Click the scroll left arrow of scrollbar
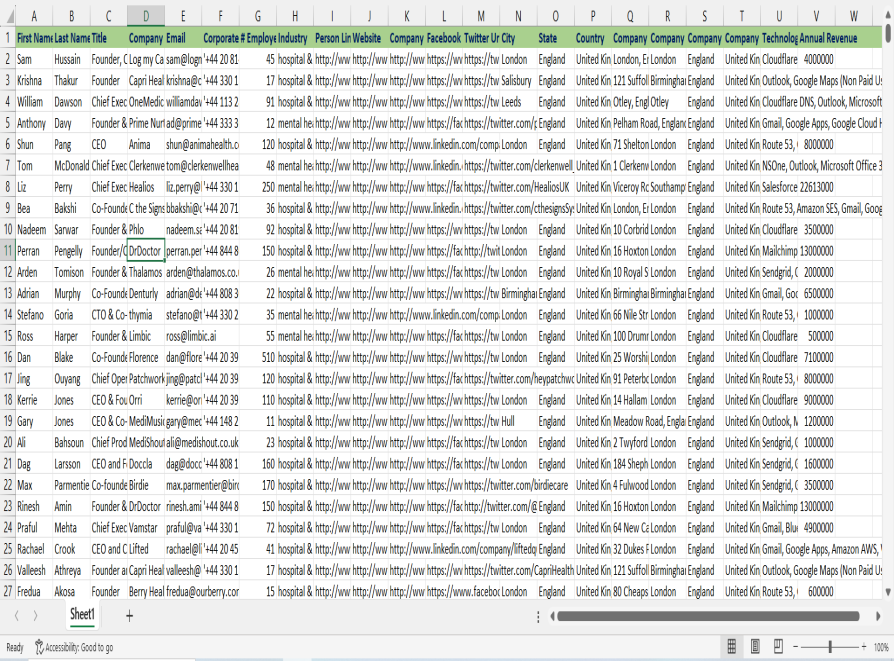Screen dimensions: 894x661 [550, 615]
